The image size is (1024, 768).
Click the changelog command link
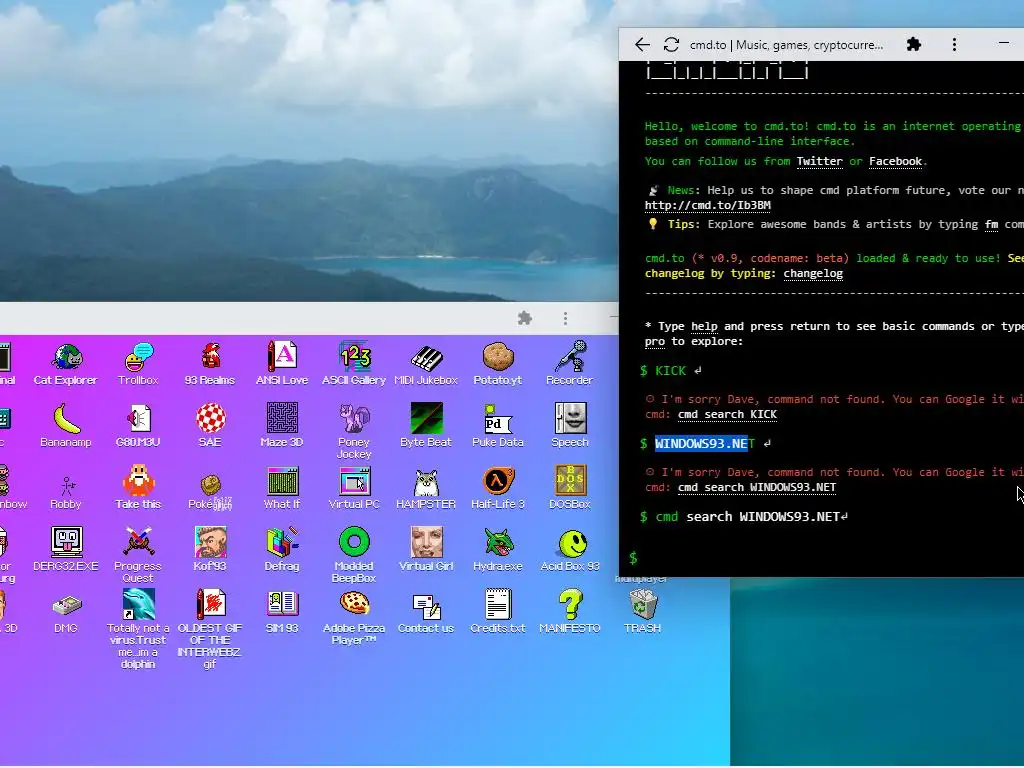tap(813, 273)
